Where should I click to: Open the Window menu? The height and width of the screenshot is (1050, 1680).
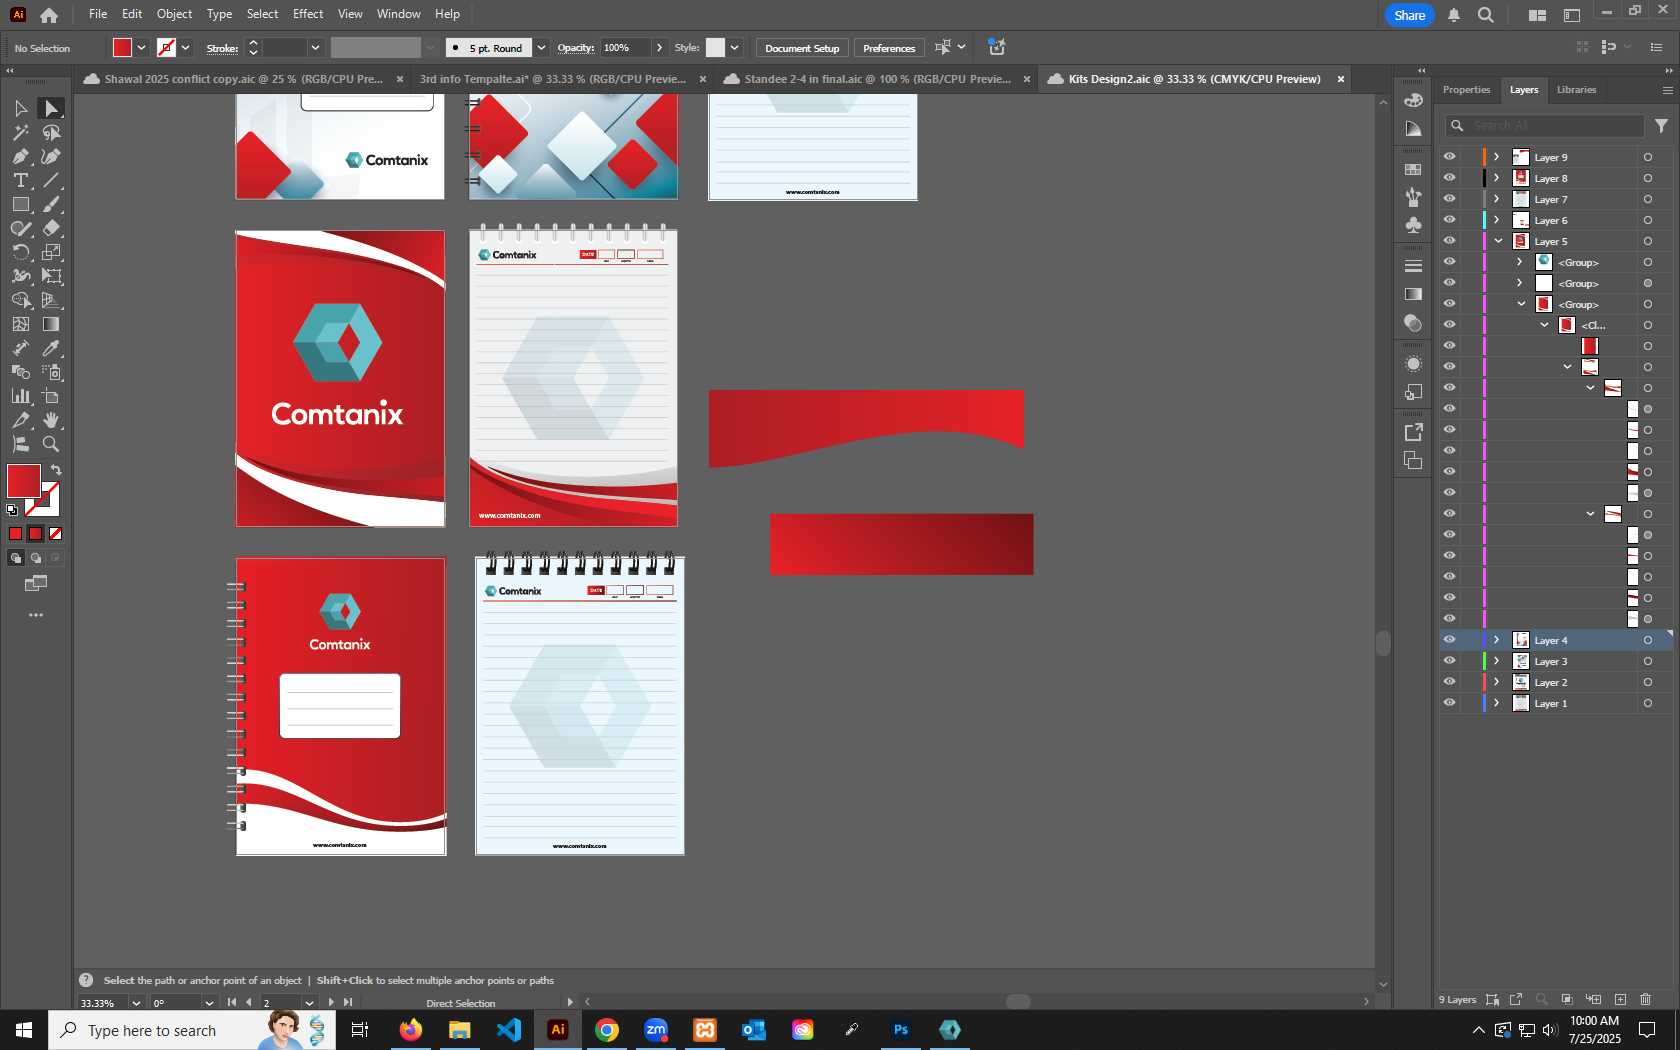click(x=398, y=14)
